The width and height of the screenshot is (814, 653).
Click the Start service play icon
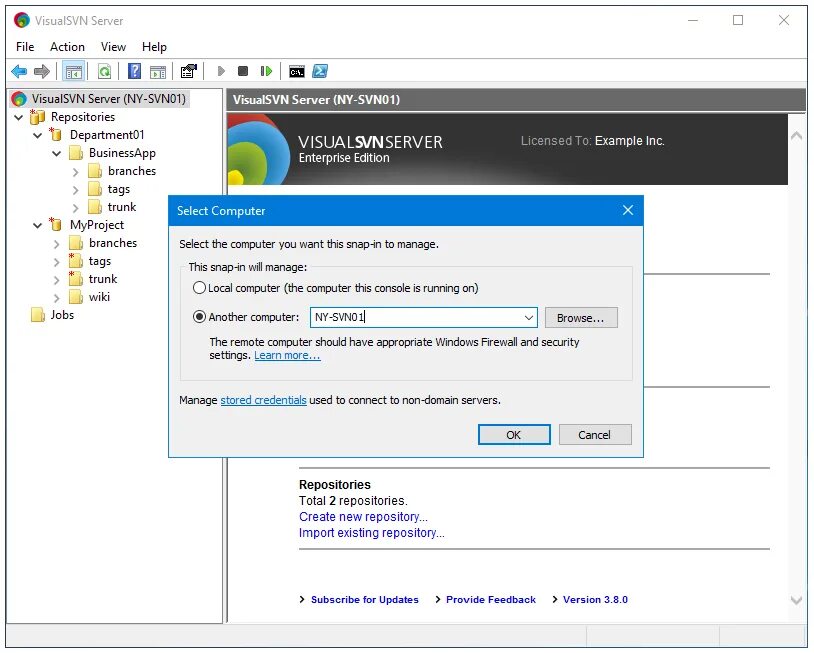(x=221, y=71)
